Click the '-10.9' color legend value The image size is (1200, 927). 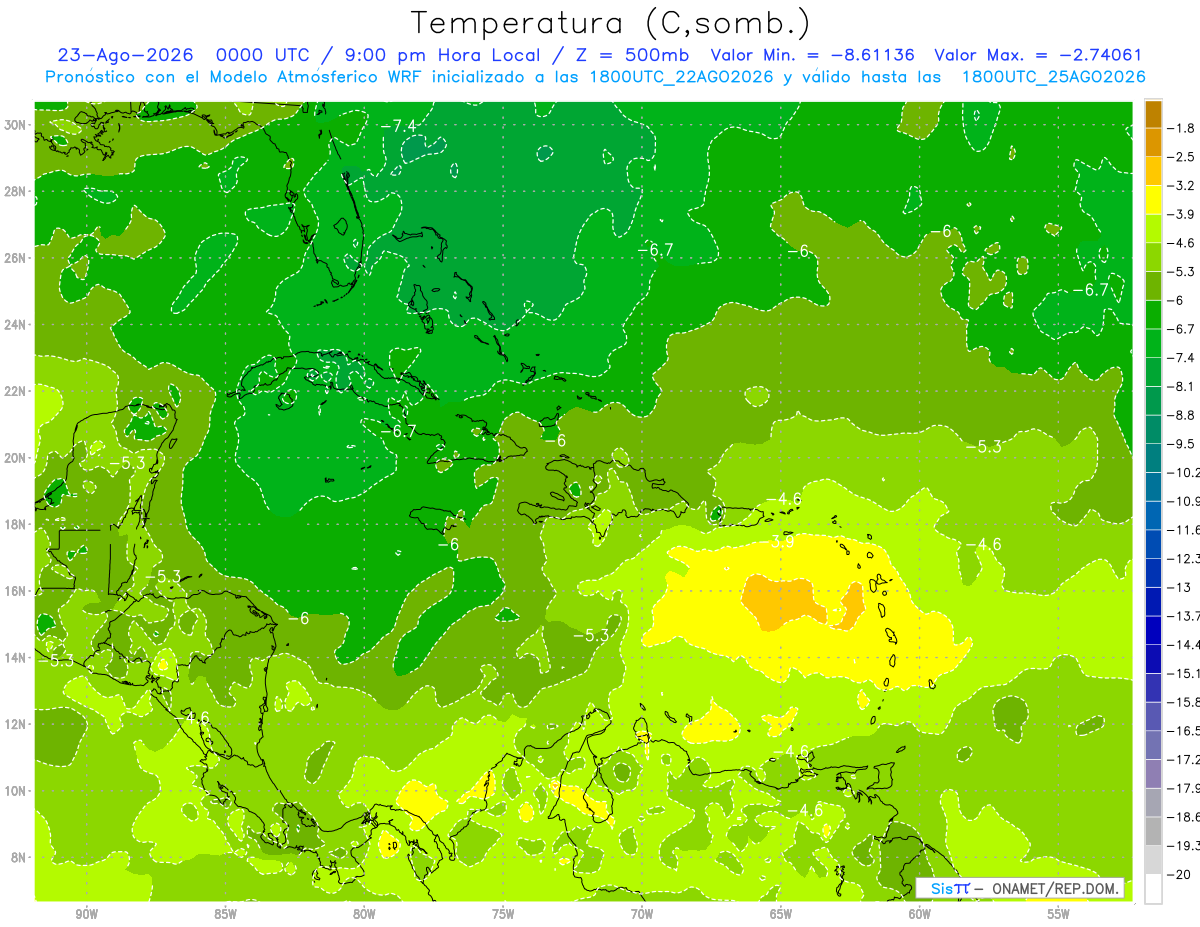pos(1184,501)
